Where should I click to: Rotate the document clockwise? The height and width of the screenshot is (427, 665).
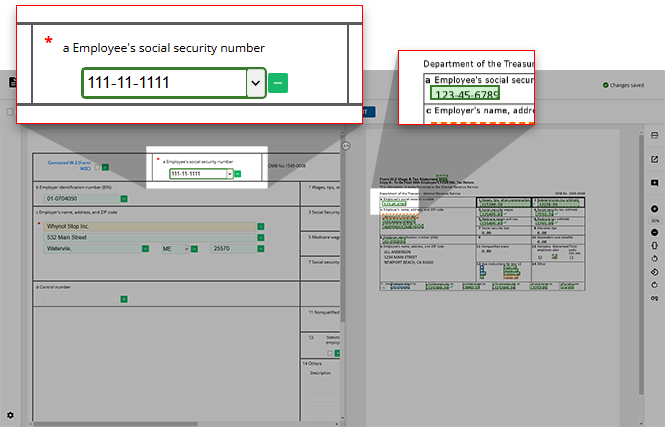[654, 285]
